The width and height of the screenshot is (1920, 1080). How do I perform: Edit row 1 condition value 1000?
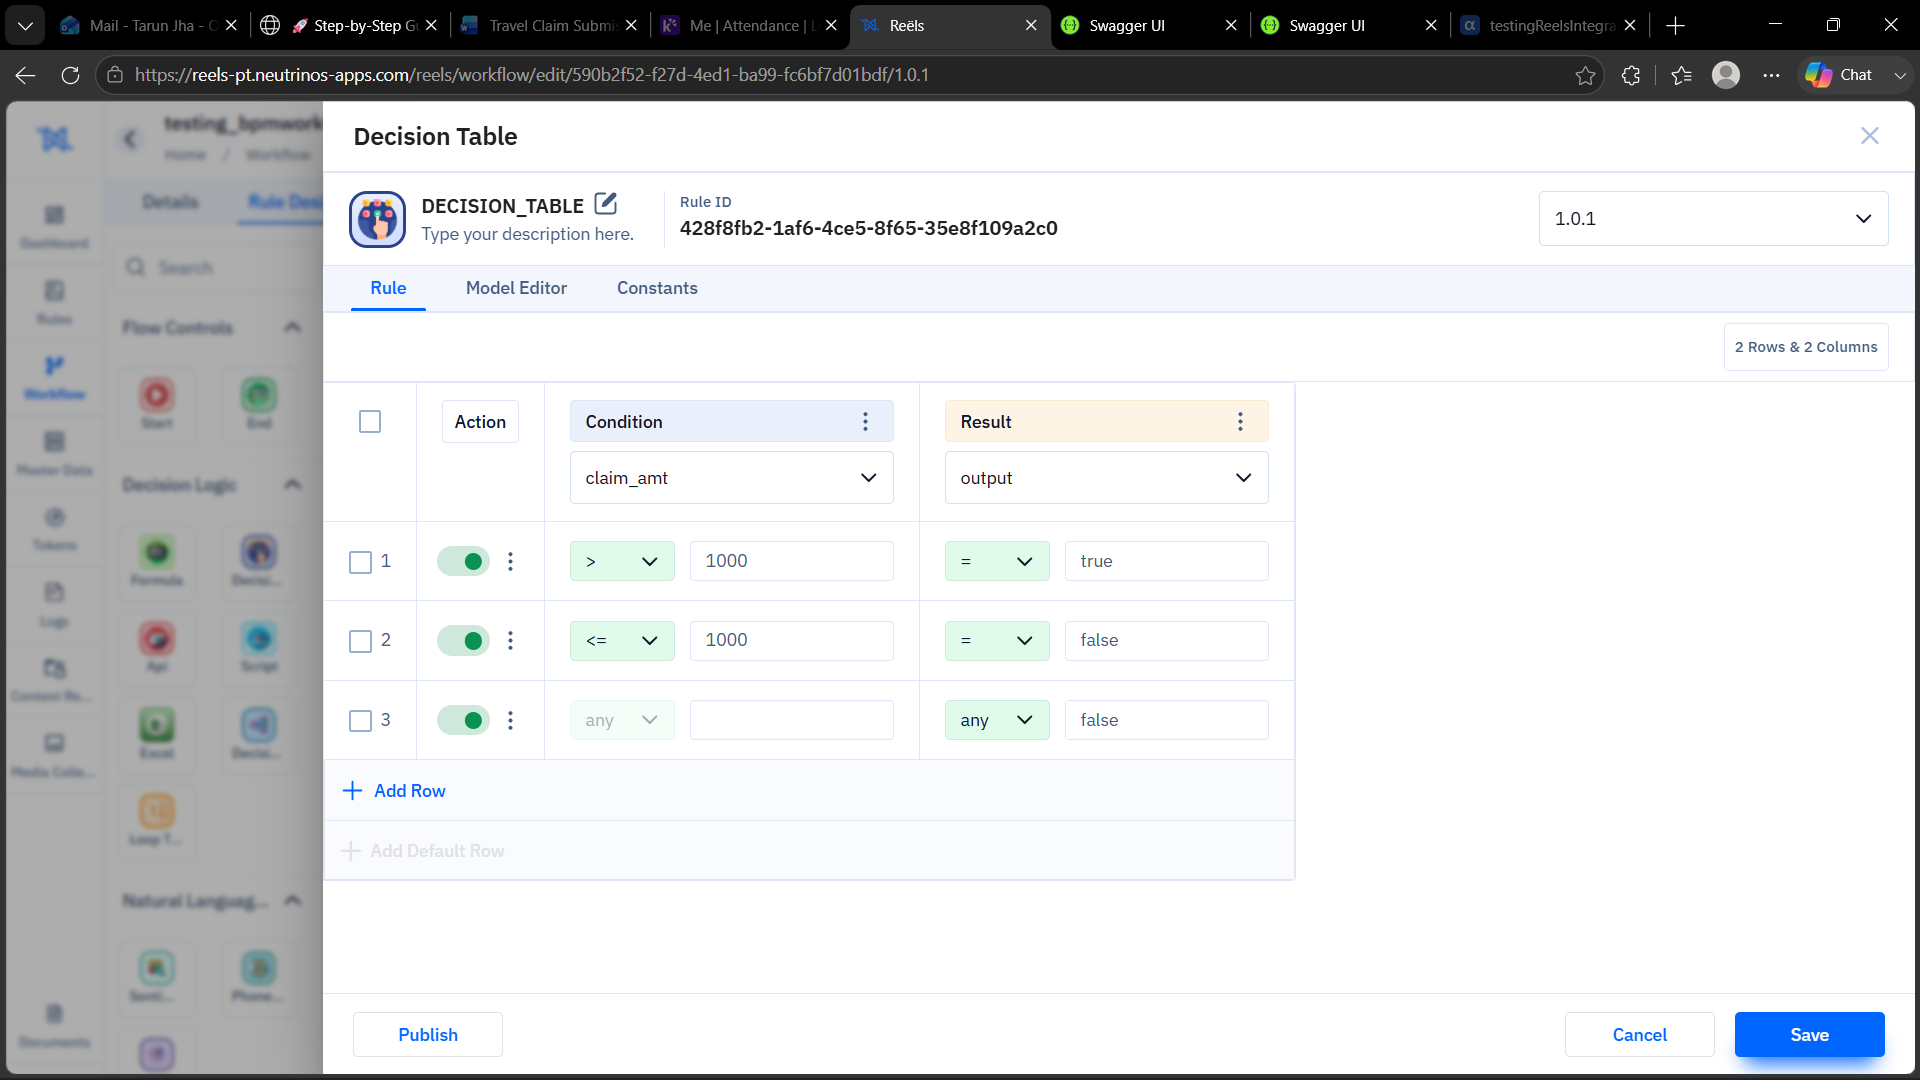(791, 561)
